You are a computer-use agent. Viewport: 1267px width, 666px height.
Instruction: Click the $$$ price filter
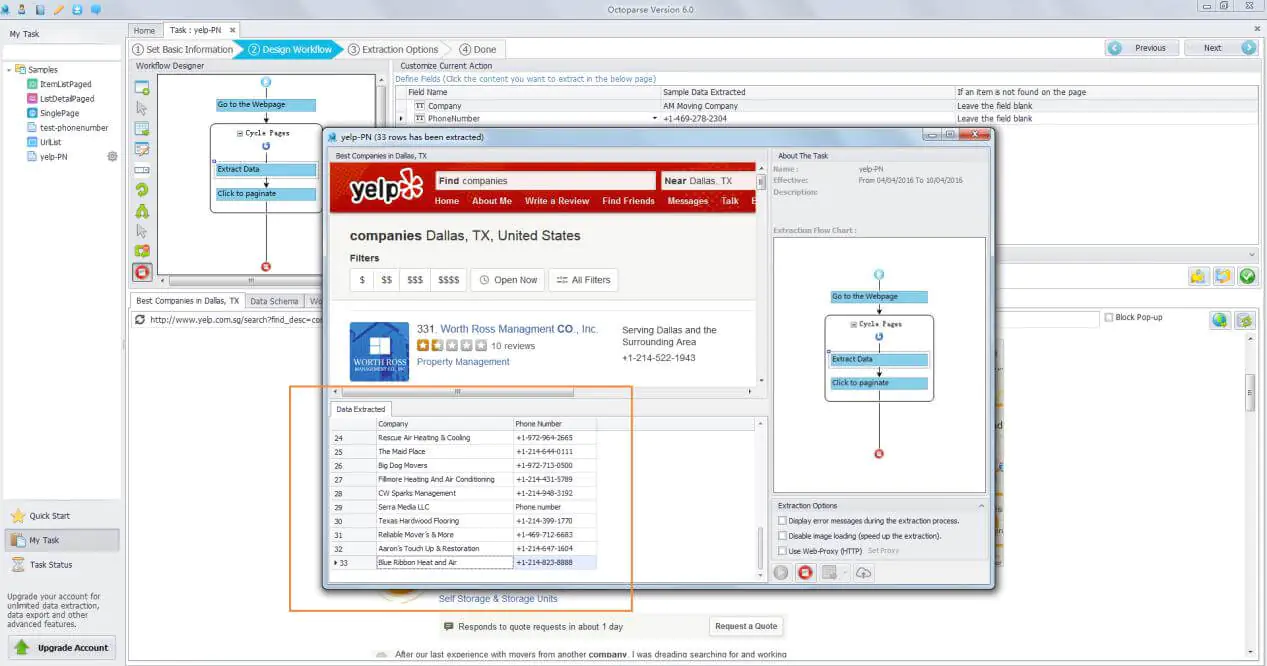click(x=415, y=280)
